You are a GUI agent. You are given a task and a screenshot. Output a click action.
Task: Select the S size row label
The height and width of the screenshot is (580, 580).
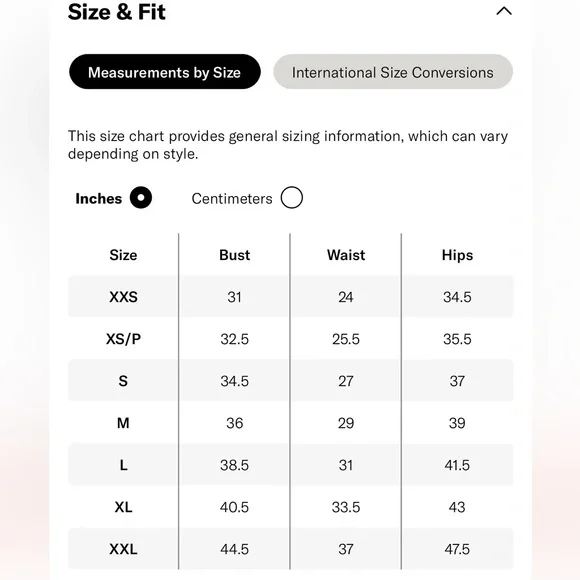[123, 381]
